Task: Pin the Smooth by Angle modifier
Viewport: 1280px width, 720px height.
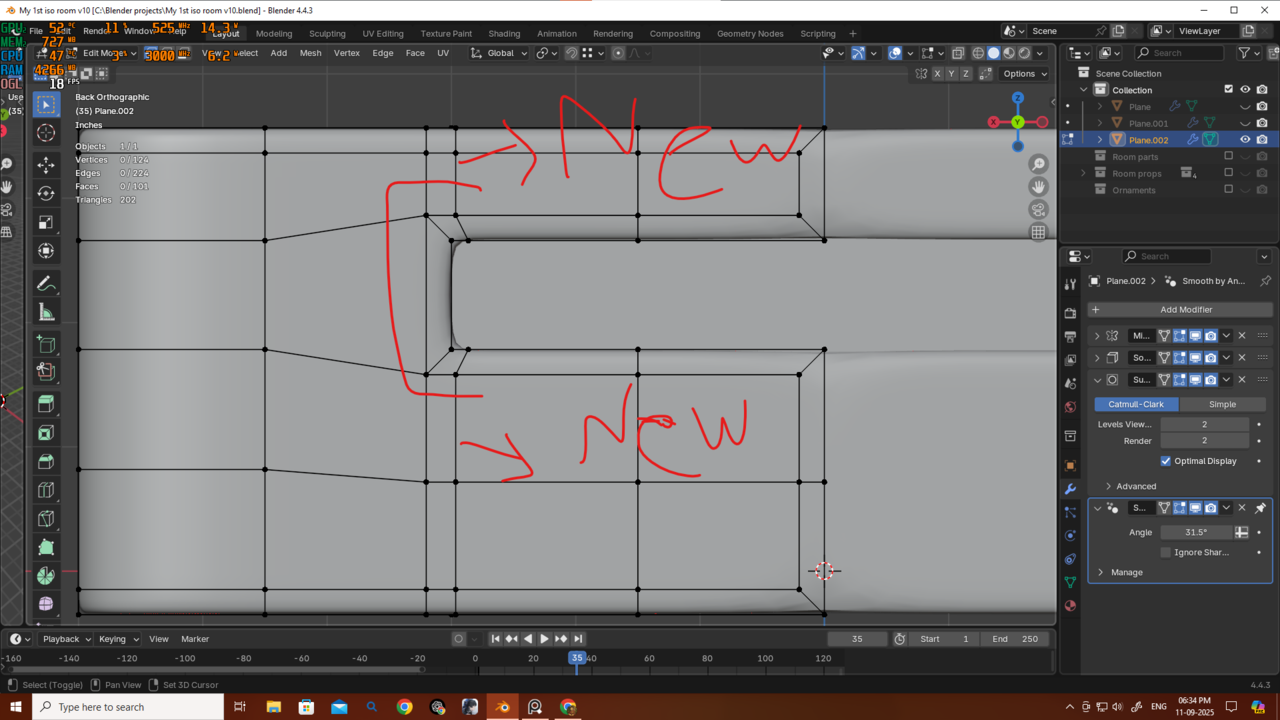Action: tap(1260, 508)
